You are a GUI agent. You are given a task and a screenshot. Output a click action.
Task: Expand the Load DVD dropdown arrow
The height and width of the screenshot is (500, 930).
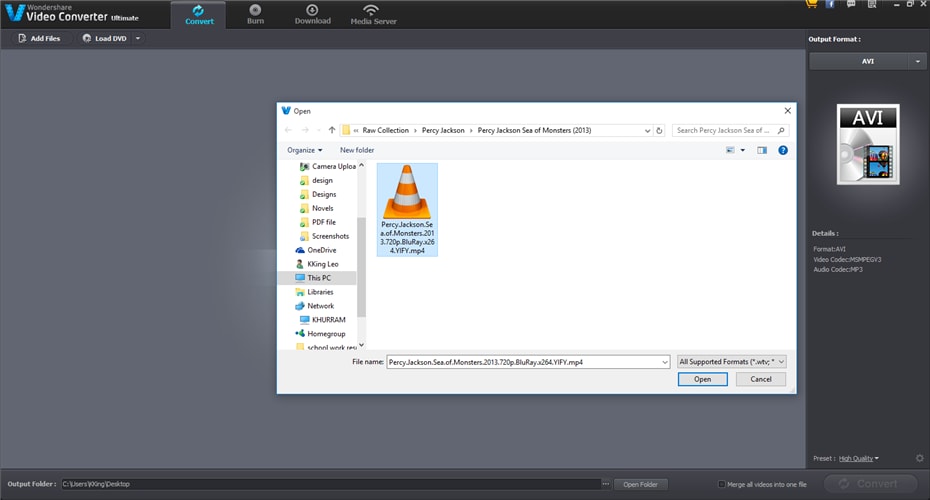tap(138, 38)
